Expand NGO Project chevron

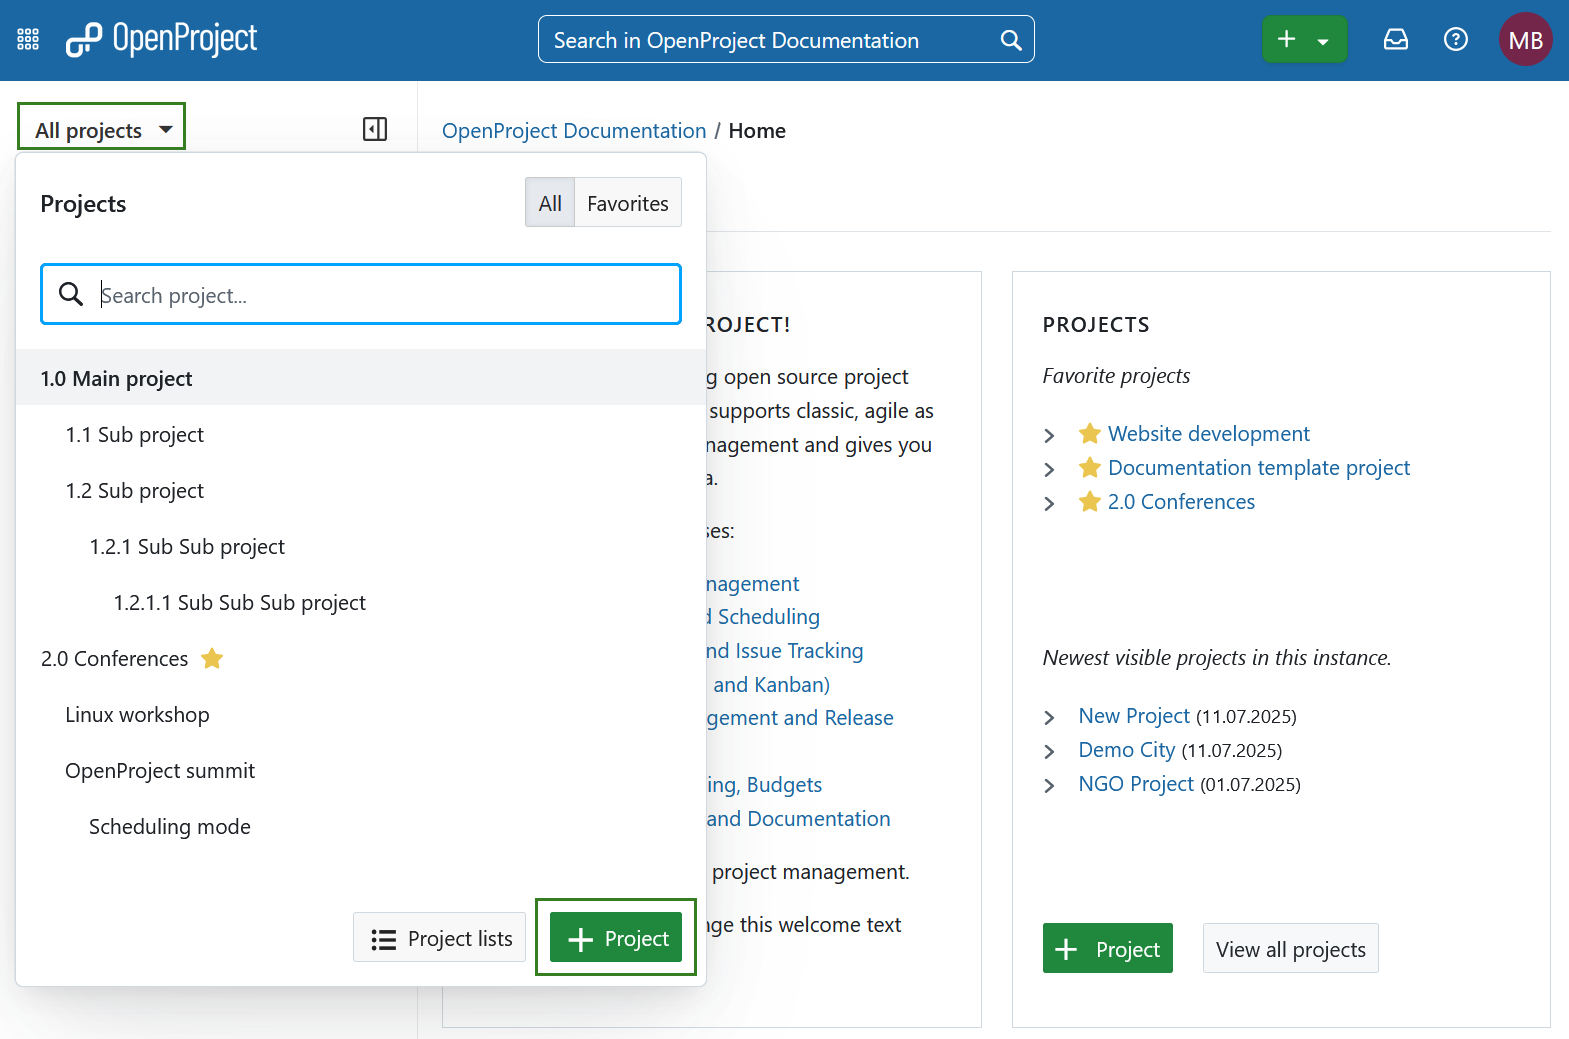click(1049, 785)
